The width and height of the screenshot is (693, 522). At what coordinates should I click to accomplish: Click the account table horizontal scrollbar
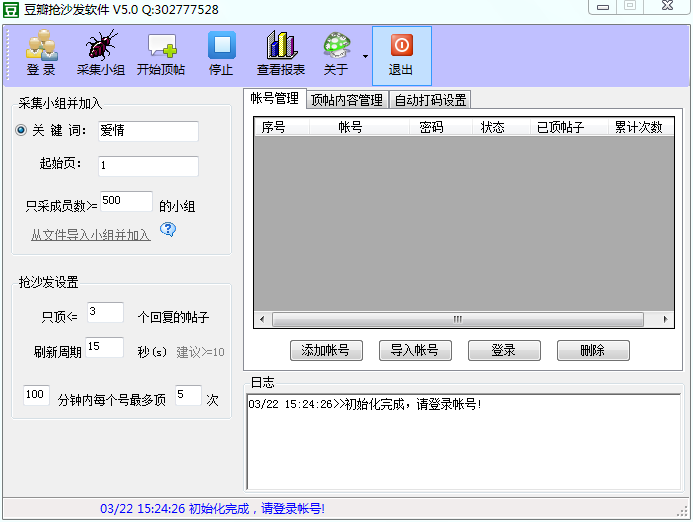coord(457,319)
